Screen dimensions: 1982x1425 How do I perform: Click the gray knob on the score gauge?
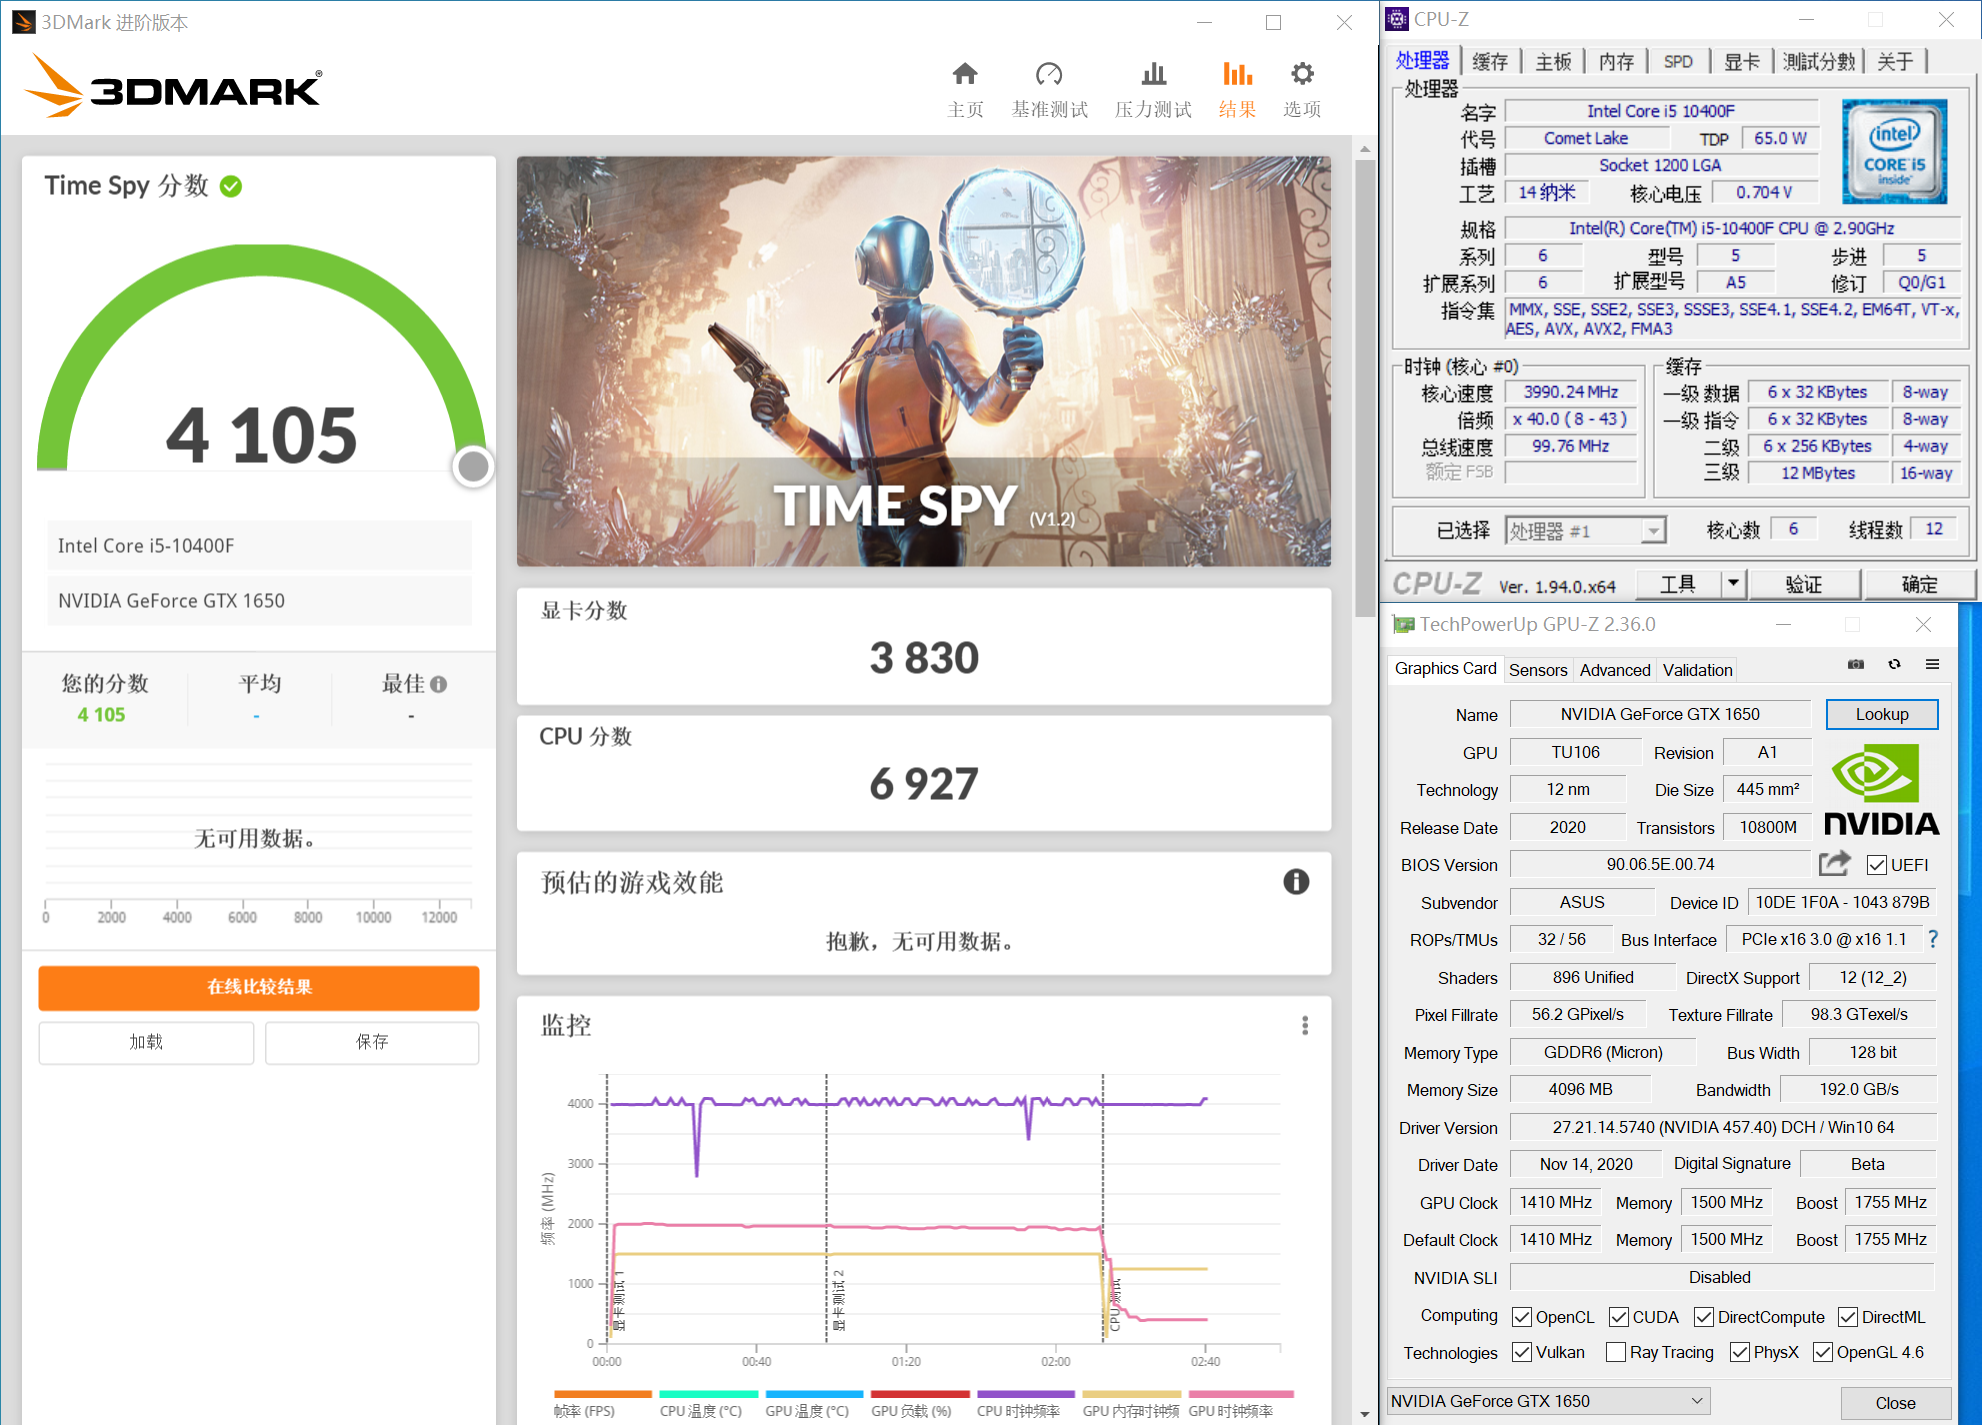pyautogui.click(x=473, y=466)
